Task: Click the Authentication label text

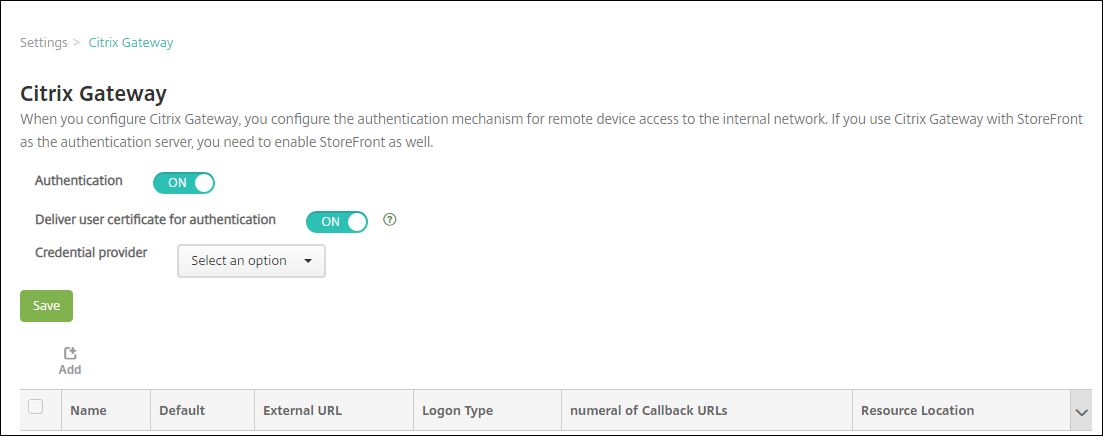Action: (x=79, y=181)
